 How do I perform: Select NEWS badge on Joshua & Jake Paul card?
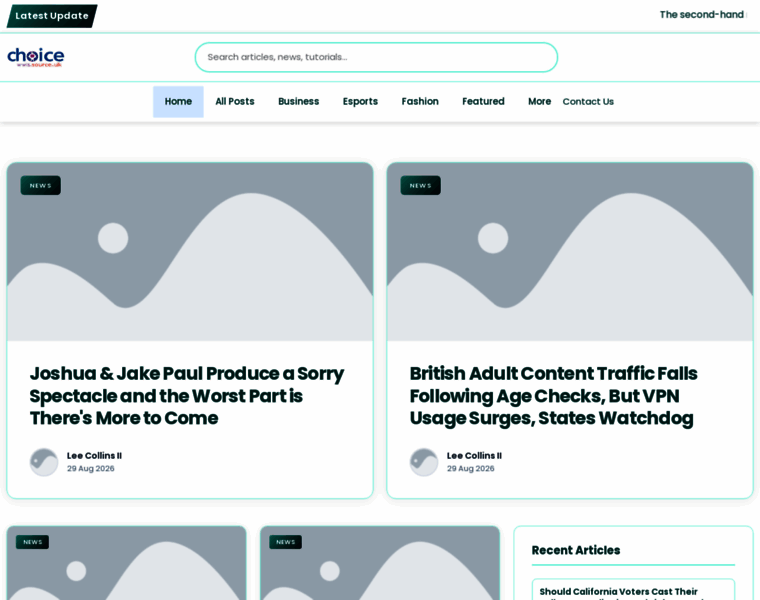(x=41, y=186)
